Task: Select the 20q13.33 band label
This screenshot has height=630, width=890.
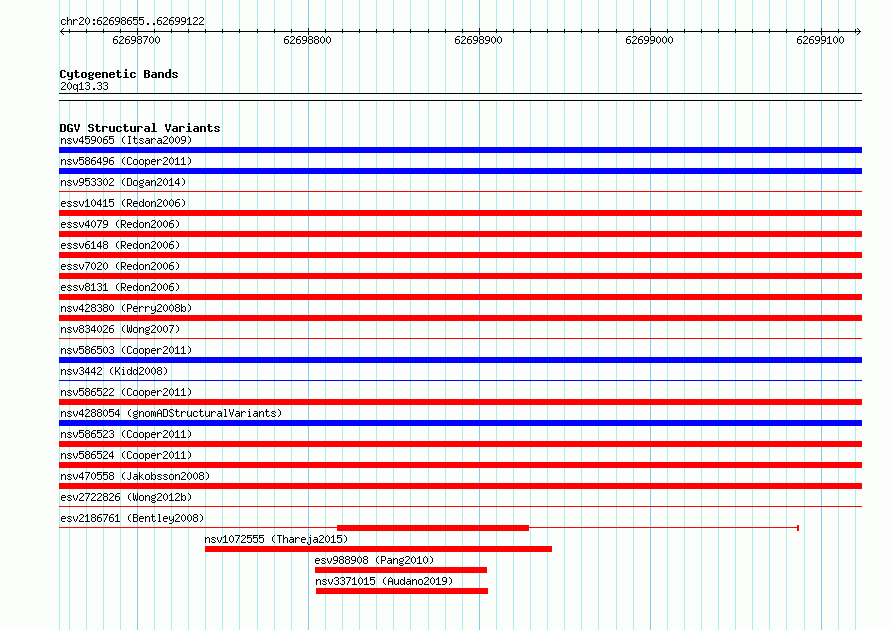Action: tap(84, 86)
